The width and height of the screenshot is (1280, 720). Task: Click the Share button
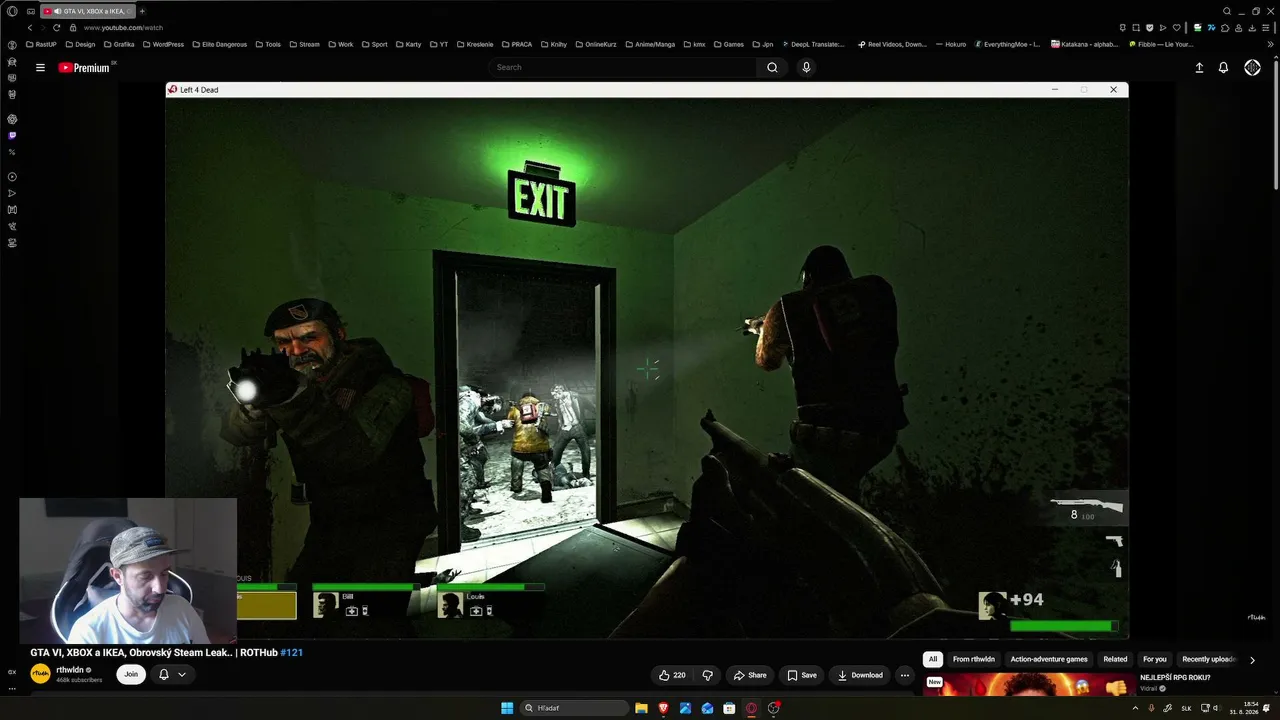(x=750, y=675)
